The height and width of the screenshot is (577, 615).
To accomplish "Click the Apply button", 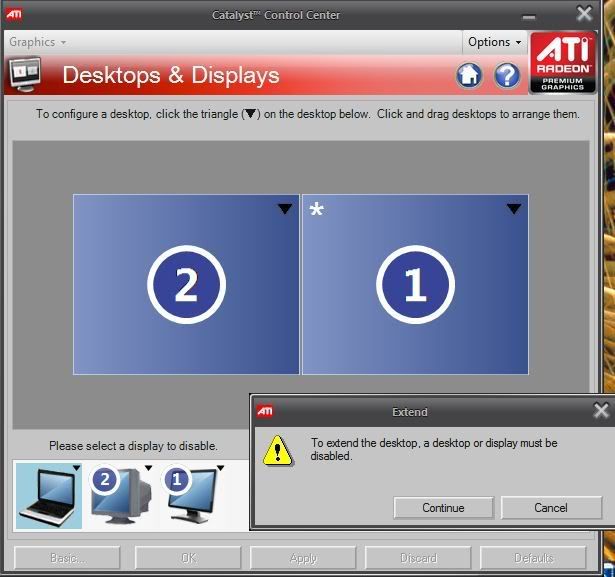I will 303,557.
